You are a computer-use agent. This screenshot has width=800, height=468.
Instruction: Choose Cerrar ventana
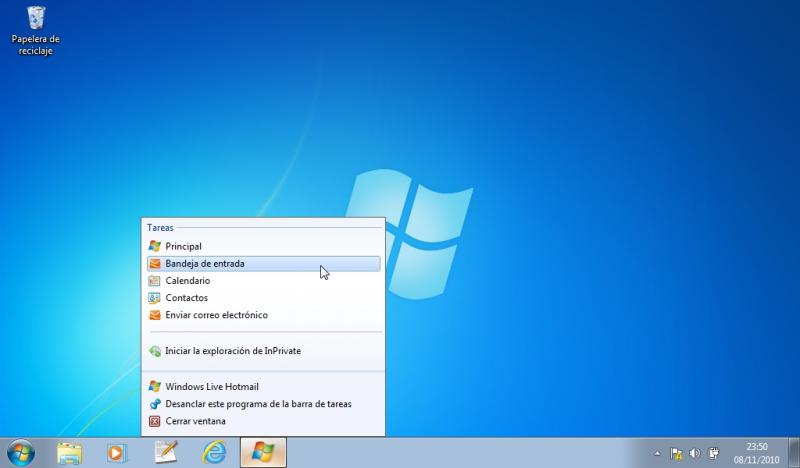[263, 422]
